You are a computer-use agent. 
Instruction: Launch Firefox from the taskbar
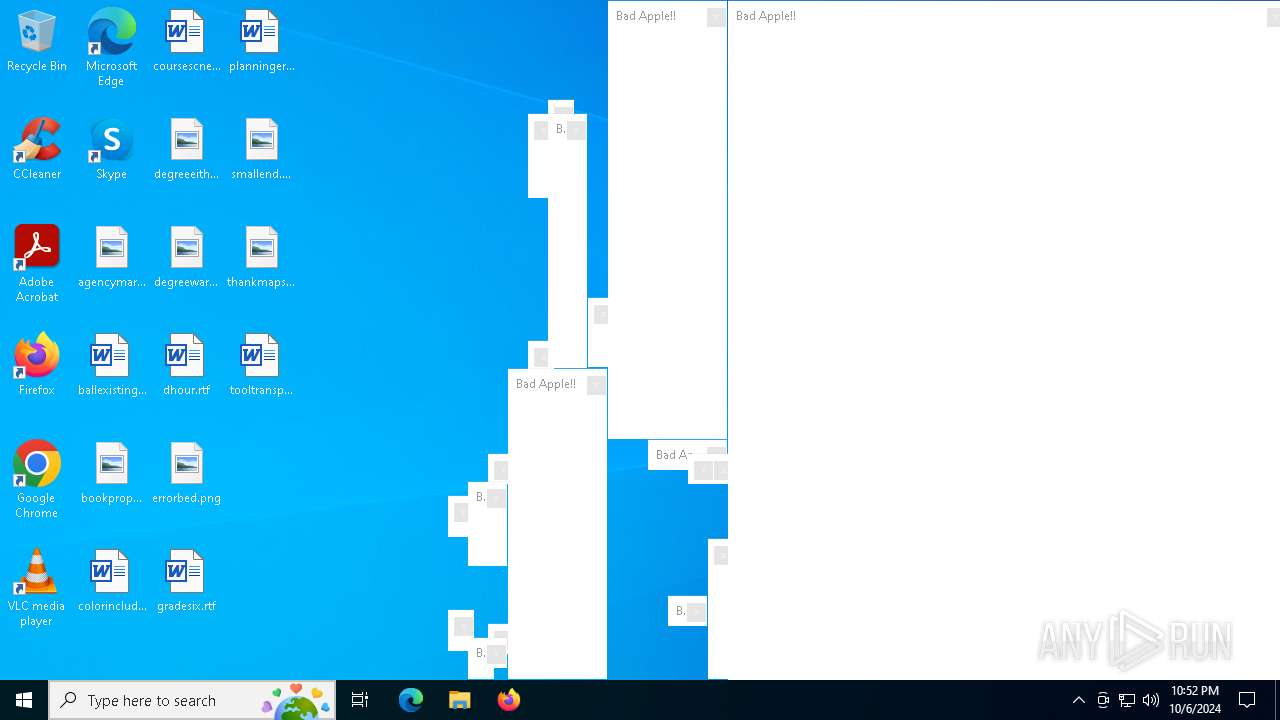click(509, 700)
